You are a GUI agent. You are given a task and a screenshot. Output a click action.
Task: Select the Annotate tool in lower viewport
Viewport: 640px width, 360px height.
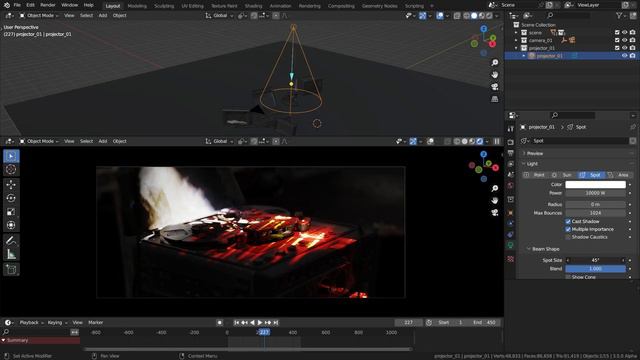pos(11,240)
